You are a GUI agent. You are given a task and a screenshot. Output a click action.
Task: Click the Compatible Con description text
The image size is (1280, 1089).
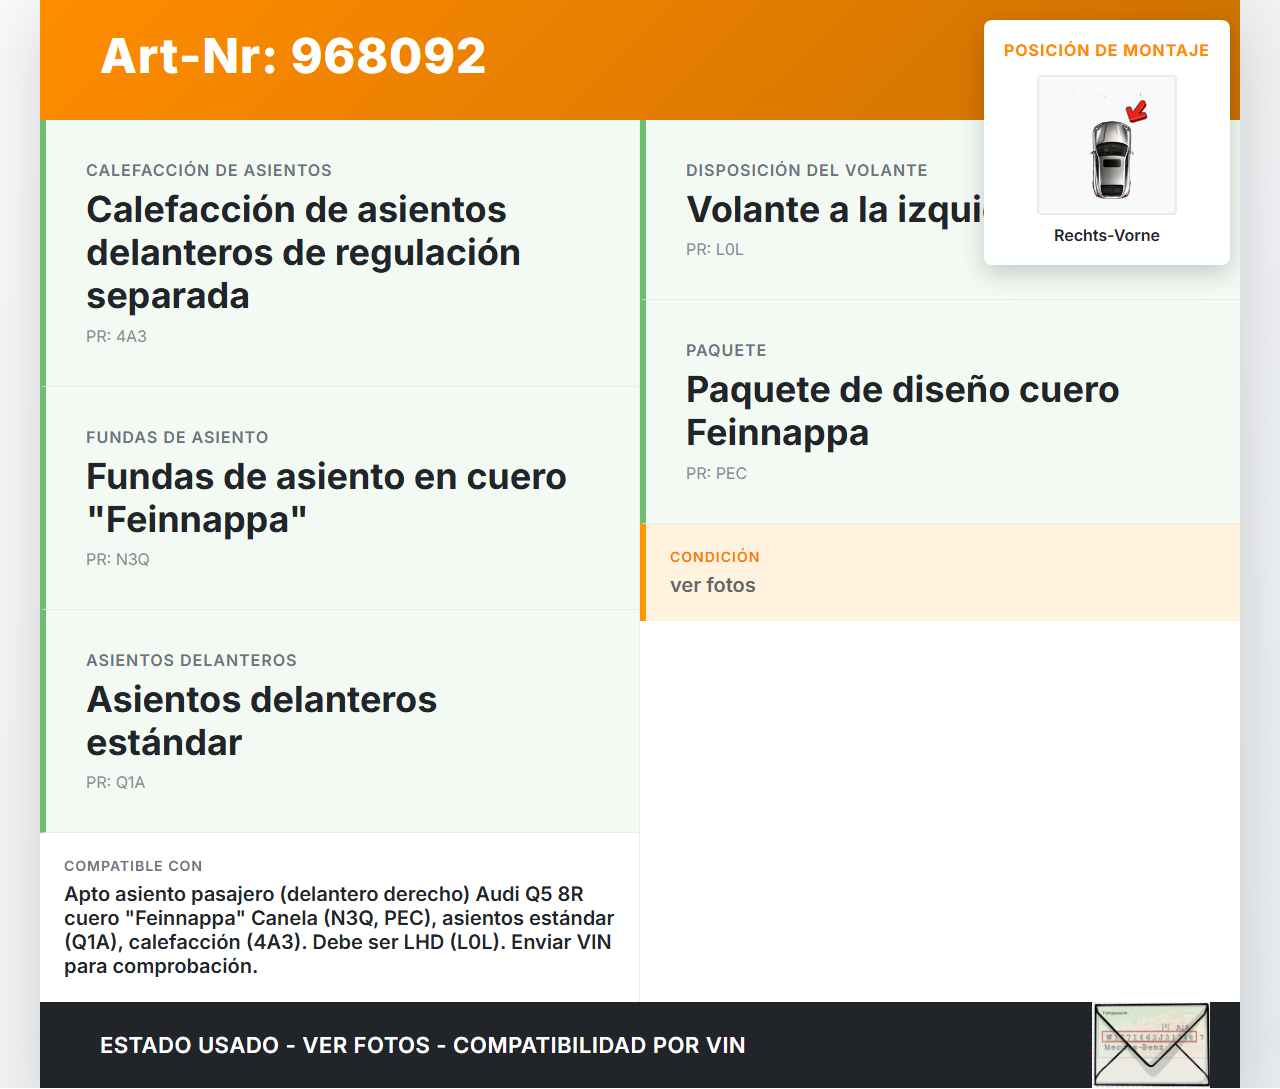(x=339, y=930)
